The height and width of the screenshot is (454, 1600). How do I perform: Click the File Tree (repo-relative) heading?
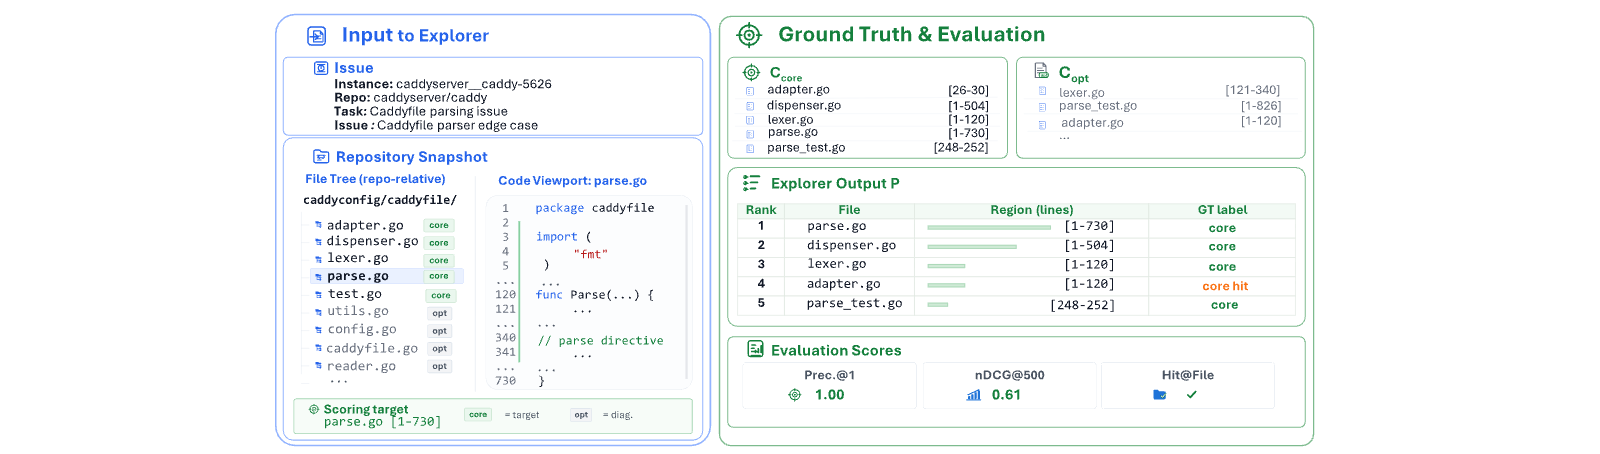[x=375, y=179]
